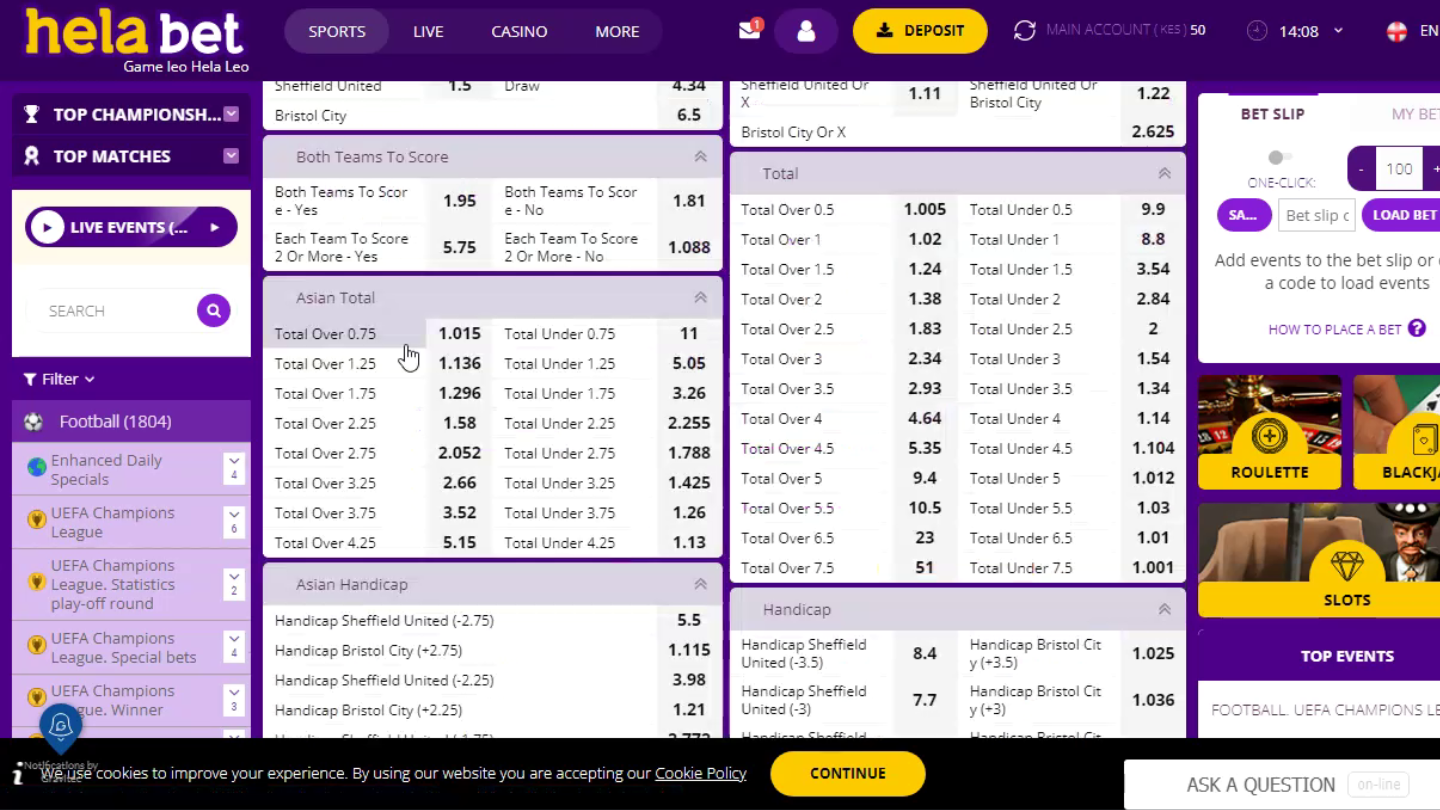Click the search magnifier button

click(213, 311)
